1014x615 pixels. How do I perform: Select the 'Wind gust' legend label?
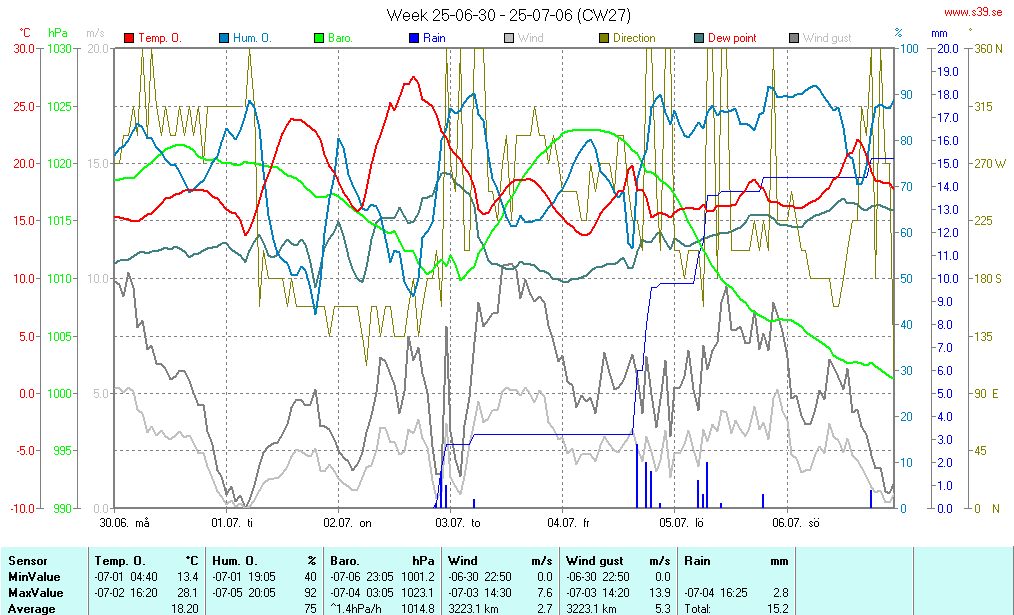point(827,38)
